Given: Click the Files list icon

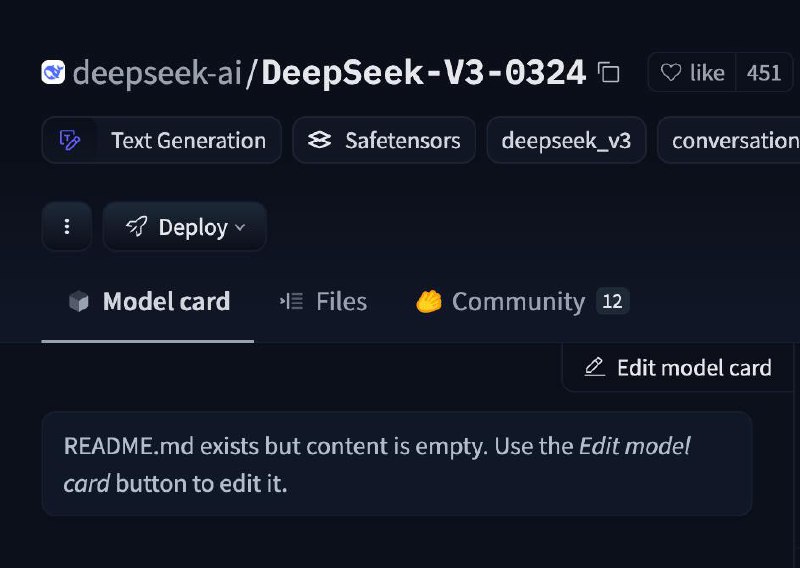Looking at the screenshot, I should coord(291,301).
